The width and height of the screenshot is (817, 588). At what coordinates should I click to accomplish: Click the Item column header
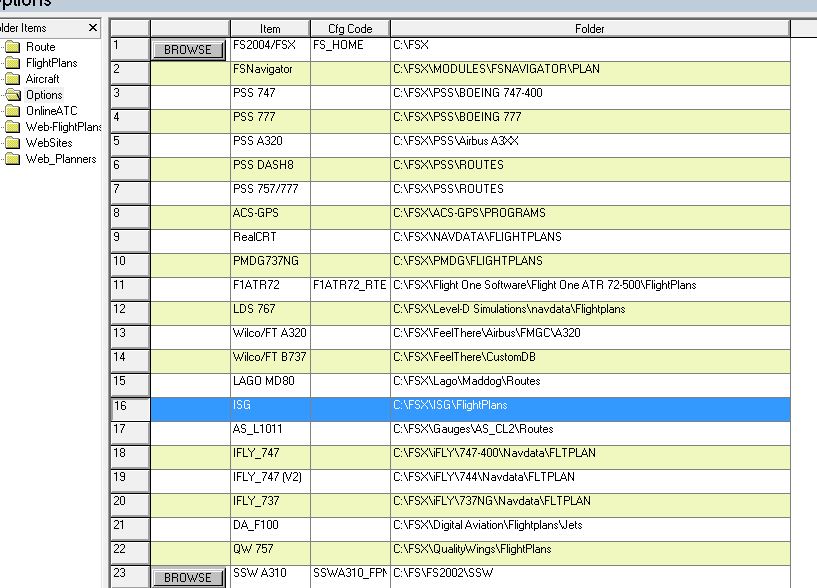click(x=270, y=29)
